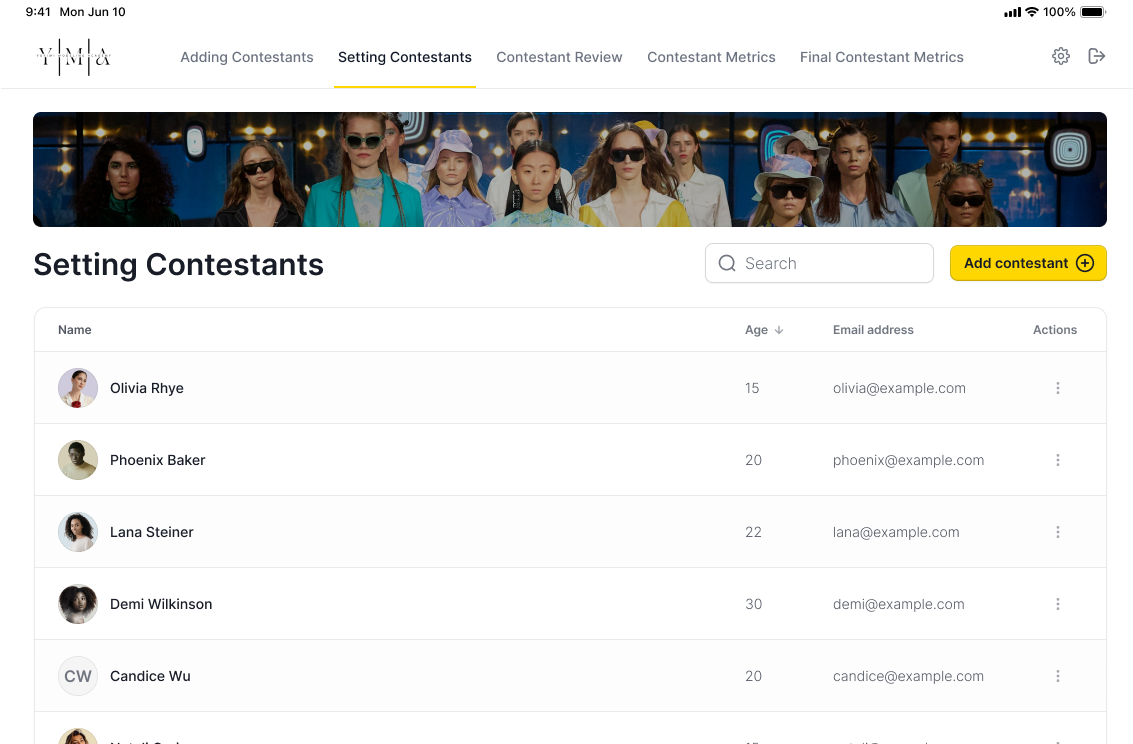Click Demi Wilkinson's avatar
Image resolution: width=1133 pixels, height=744 pixels.
(78, 604)
